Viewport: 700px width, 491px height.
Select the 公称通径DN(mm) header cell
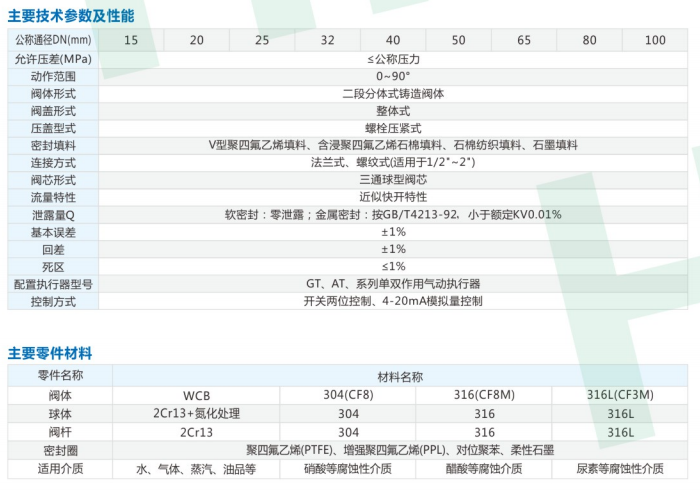[x=53, y=40]
